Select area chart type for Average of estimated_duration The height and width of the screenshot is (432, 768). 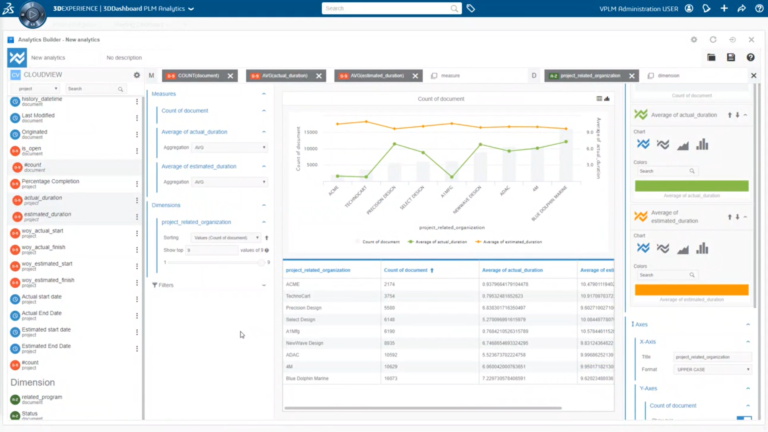[x=682, y=249]
